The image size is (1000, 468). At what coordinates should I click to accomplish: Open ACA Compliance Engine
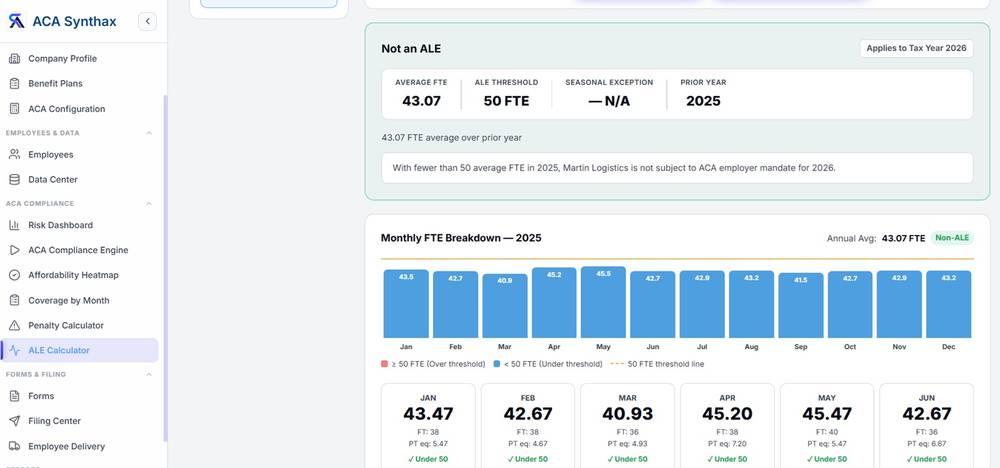click(x=80, y=250)
